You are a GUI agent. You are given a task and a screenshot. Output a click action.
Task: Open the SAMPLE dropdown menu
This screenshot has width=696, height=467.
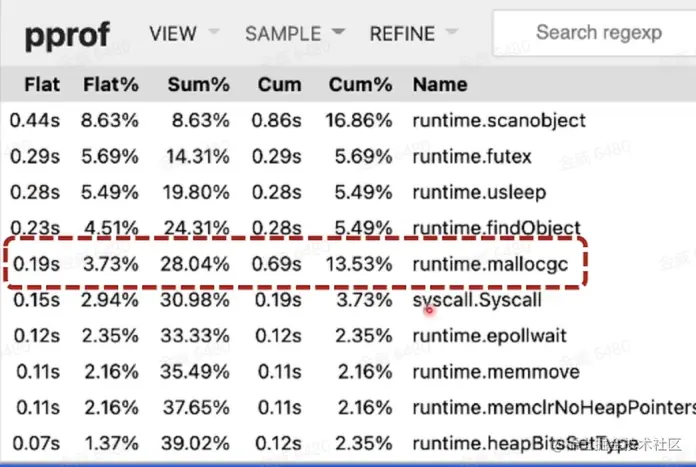pyautogui.click(x=295, y=33)
